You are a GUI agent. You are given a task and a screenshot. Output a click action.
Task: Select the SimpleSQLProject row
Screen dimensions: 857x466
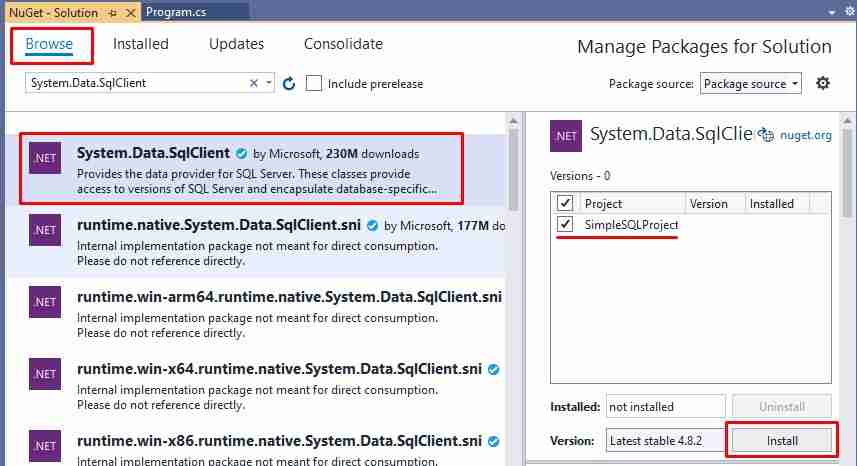pos(690,225)
